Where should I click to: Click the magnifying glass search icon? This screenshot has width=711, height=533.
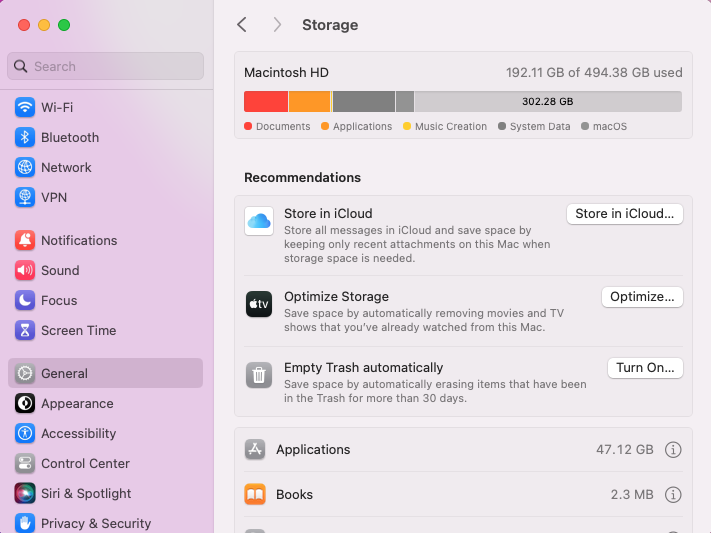click(x=20, y=66)
